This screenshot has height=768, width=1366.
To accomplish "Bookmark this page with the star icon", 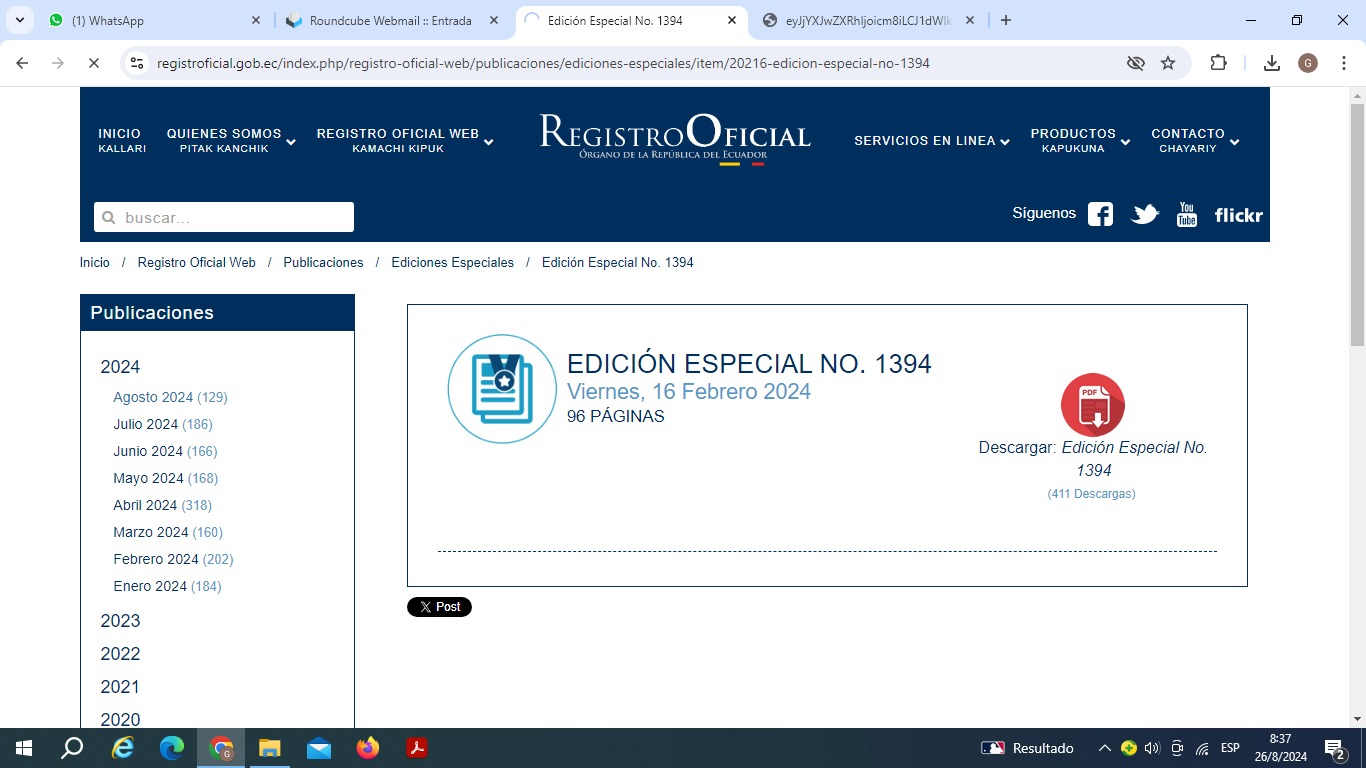I will point(1167,63).
